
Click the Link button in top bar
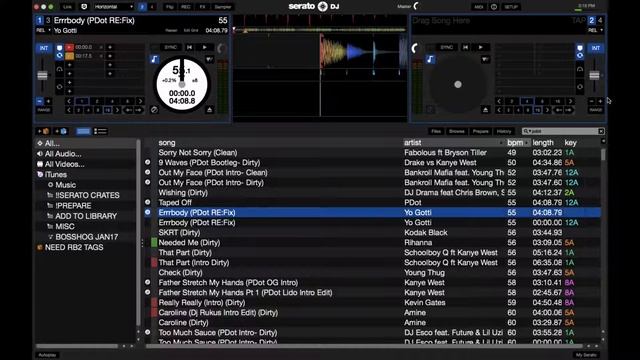point(67,7)
